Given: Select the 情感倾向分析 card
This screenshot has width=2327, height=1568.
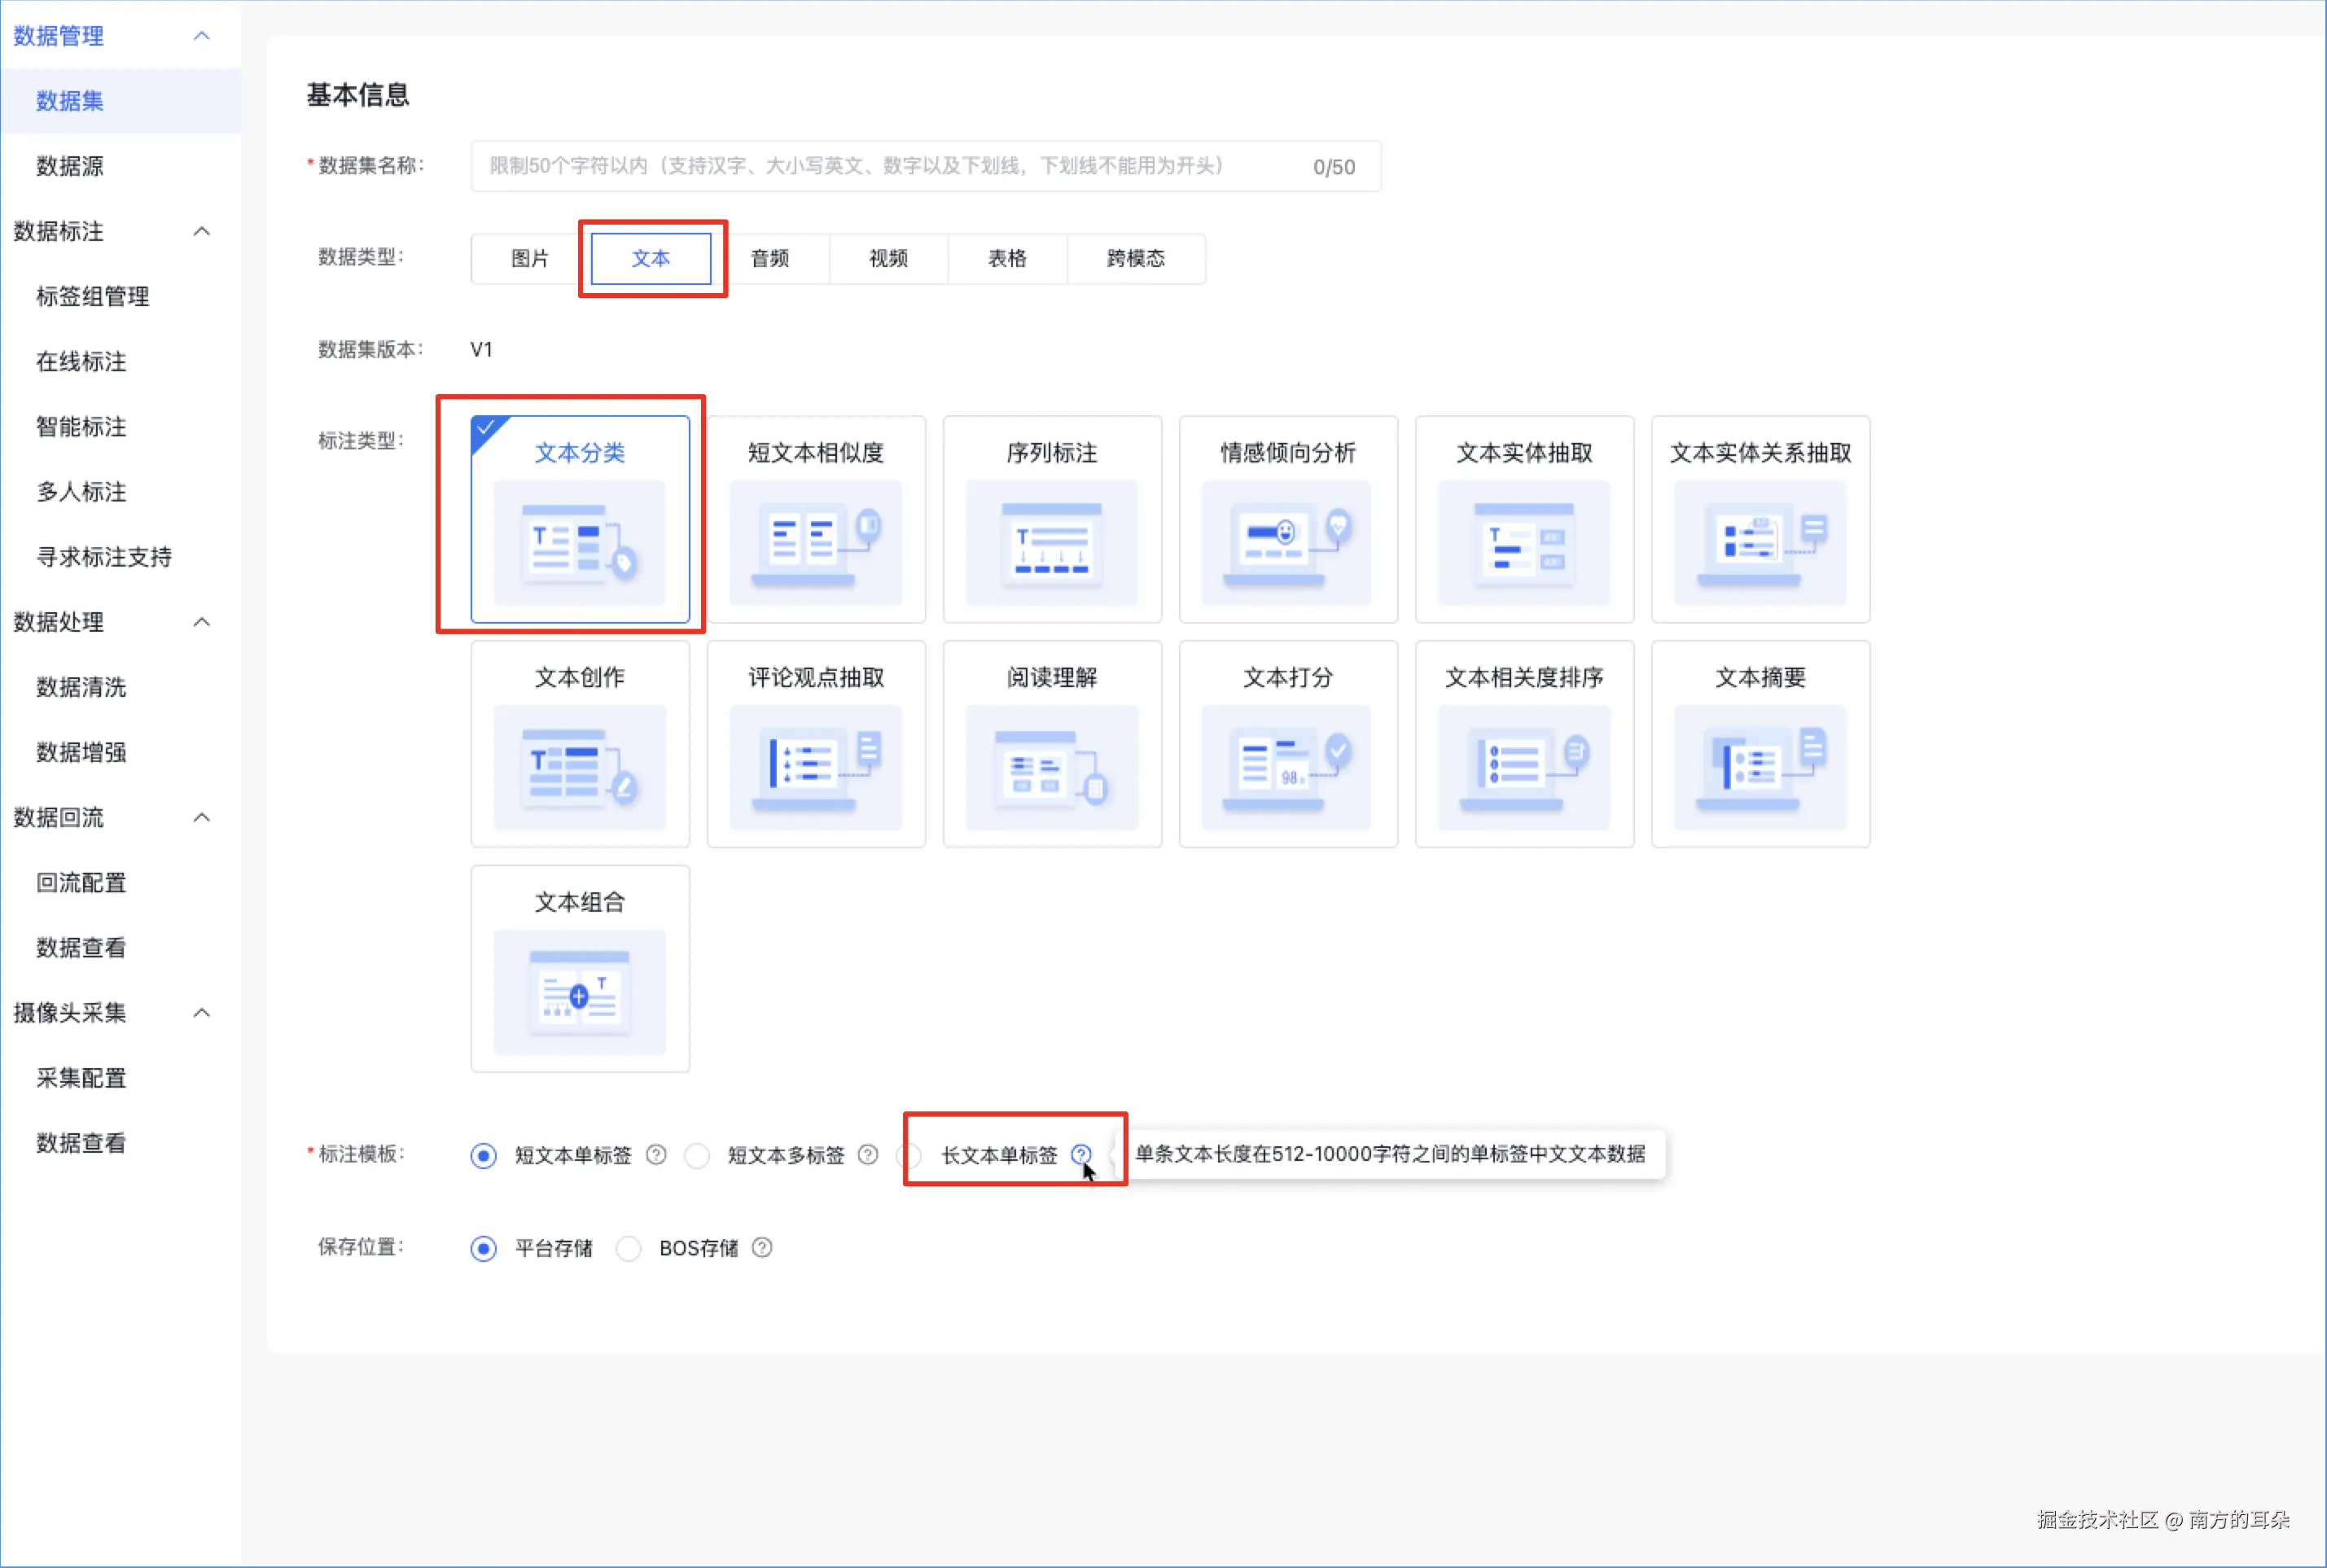Looking at the screenshot, I should 1288,519.
